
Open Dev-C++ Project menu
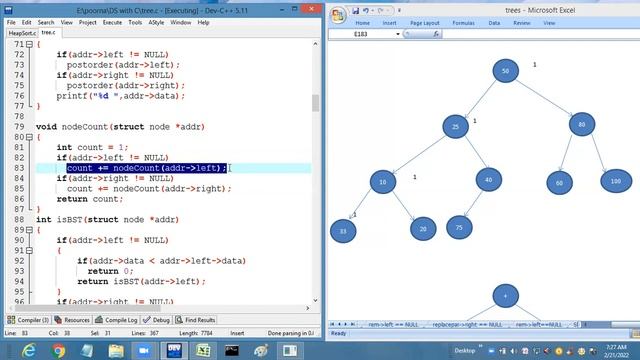pyautogui.click(x=87, y=22)
